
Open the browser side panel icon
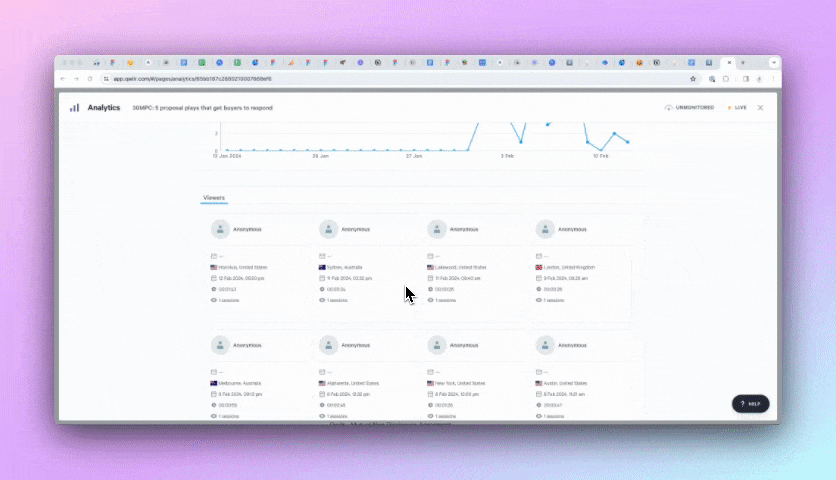point(746,79)
